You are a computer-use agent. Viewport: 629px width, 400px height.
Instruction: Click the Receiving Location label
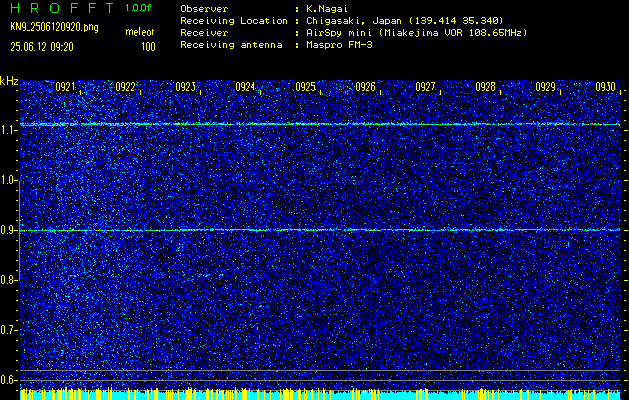coord(234,21)
